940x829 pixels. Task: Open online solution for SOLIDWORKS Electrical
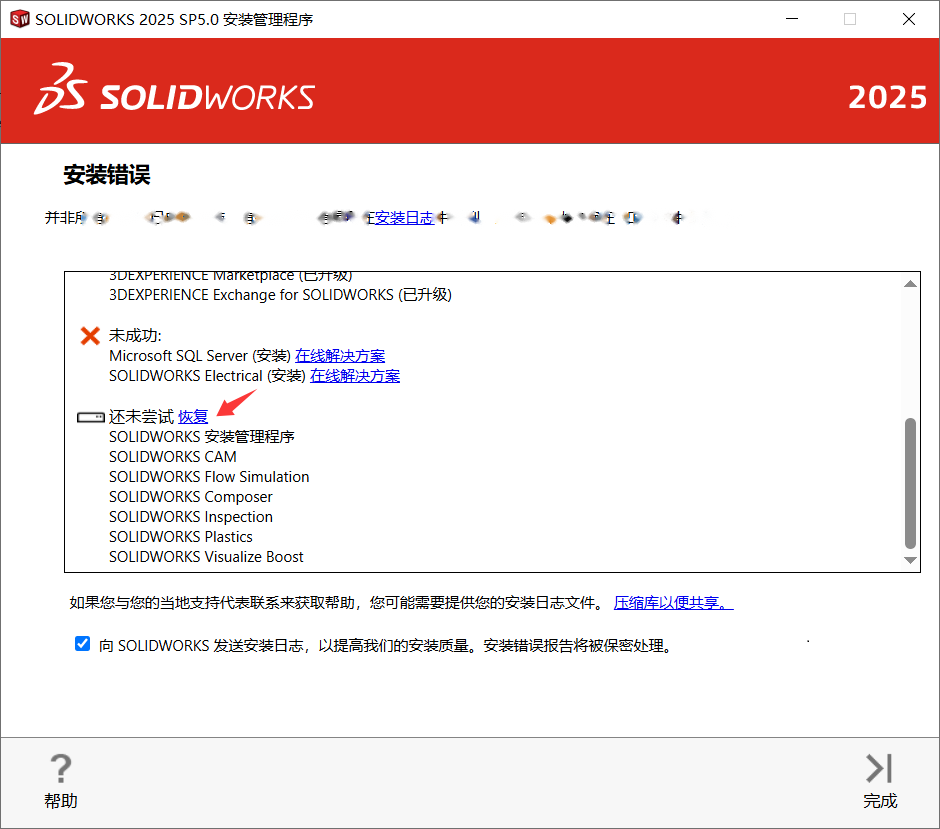355,376
